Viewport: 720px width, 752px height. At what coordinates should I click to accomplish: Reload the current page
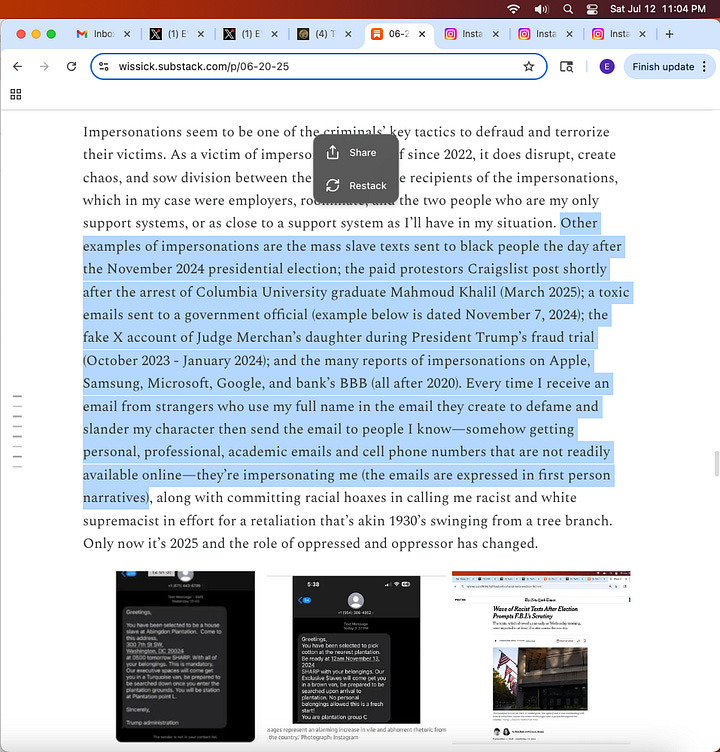pos(71,67)
